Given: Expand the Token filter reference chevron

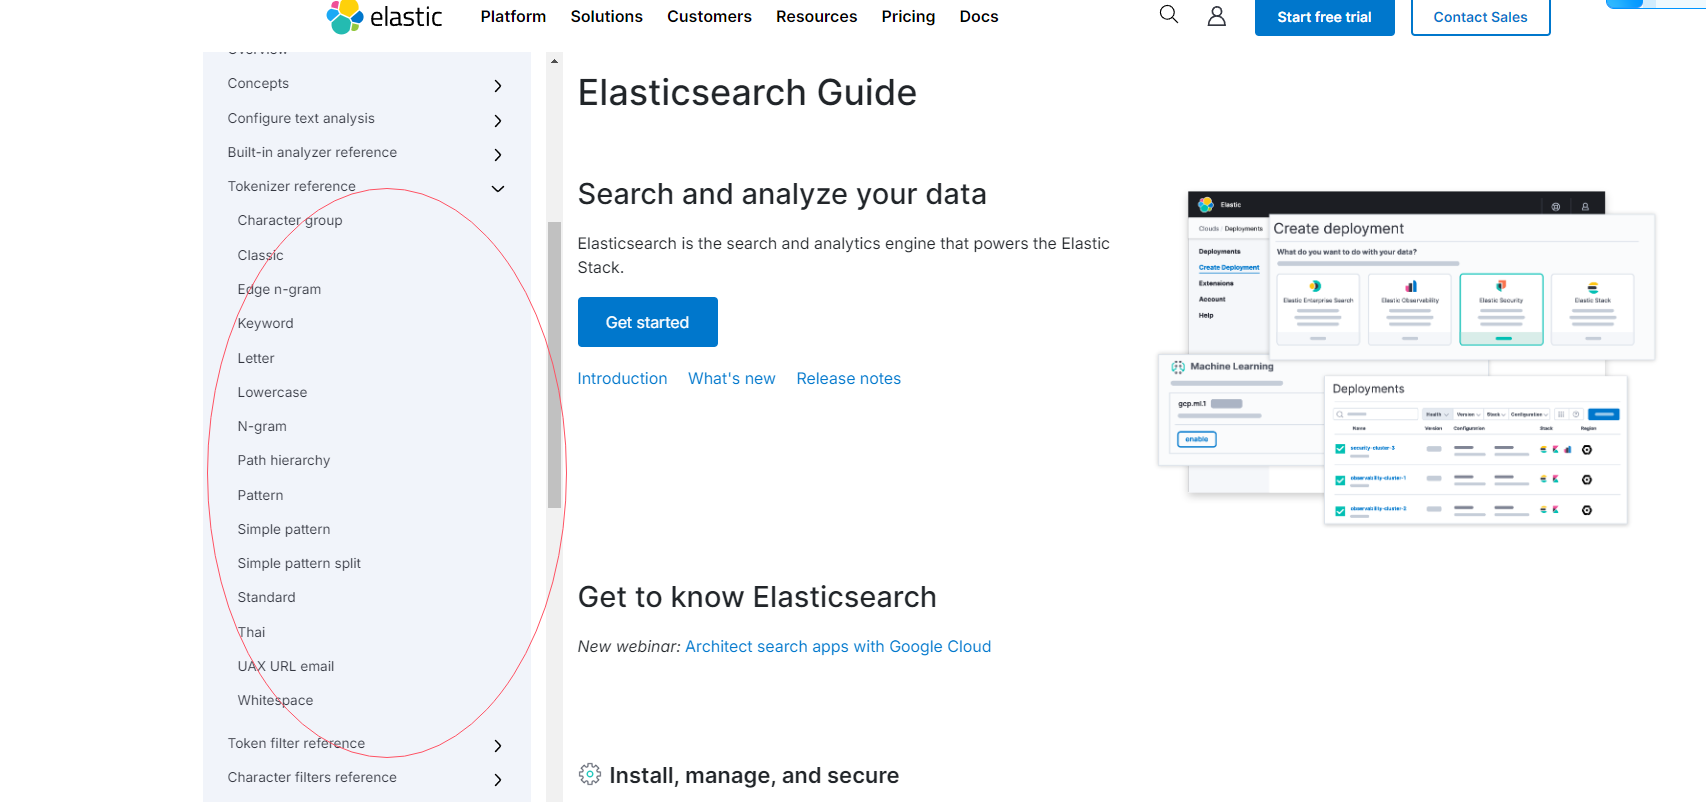Looking at the screenshot, I should (498, 746).
